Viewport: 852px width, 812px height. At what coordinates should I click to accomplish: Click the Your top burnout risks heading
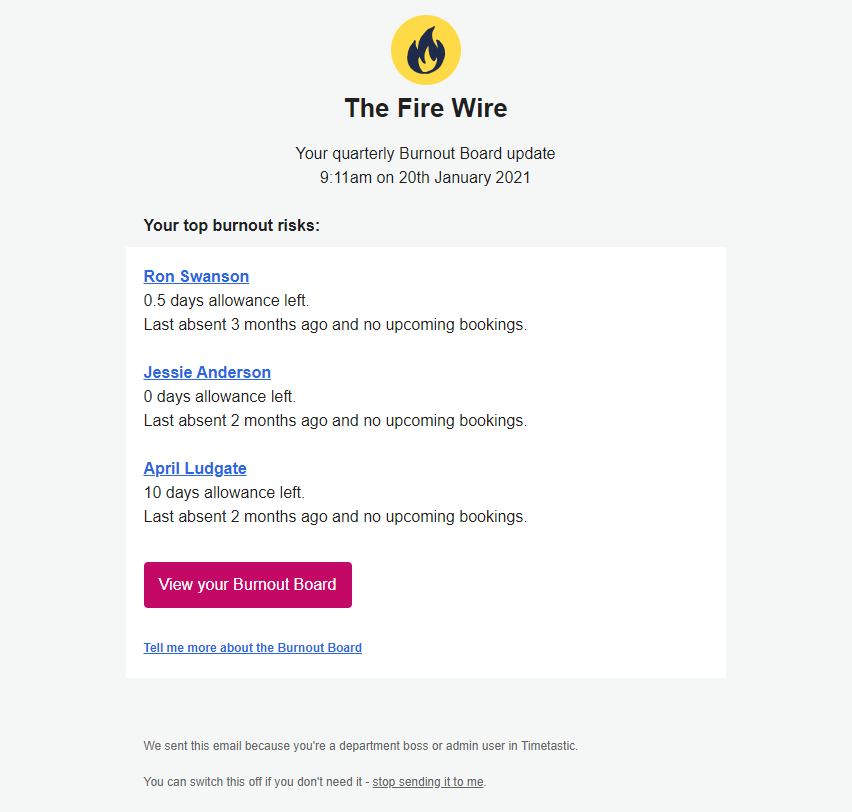[232, 226]
